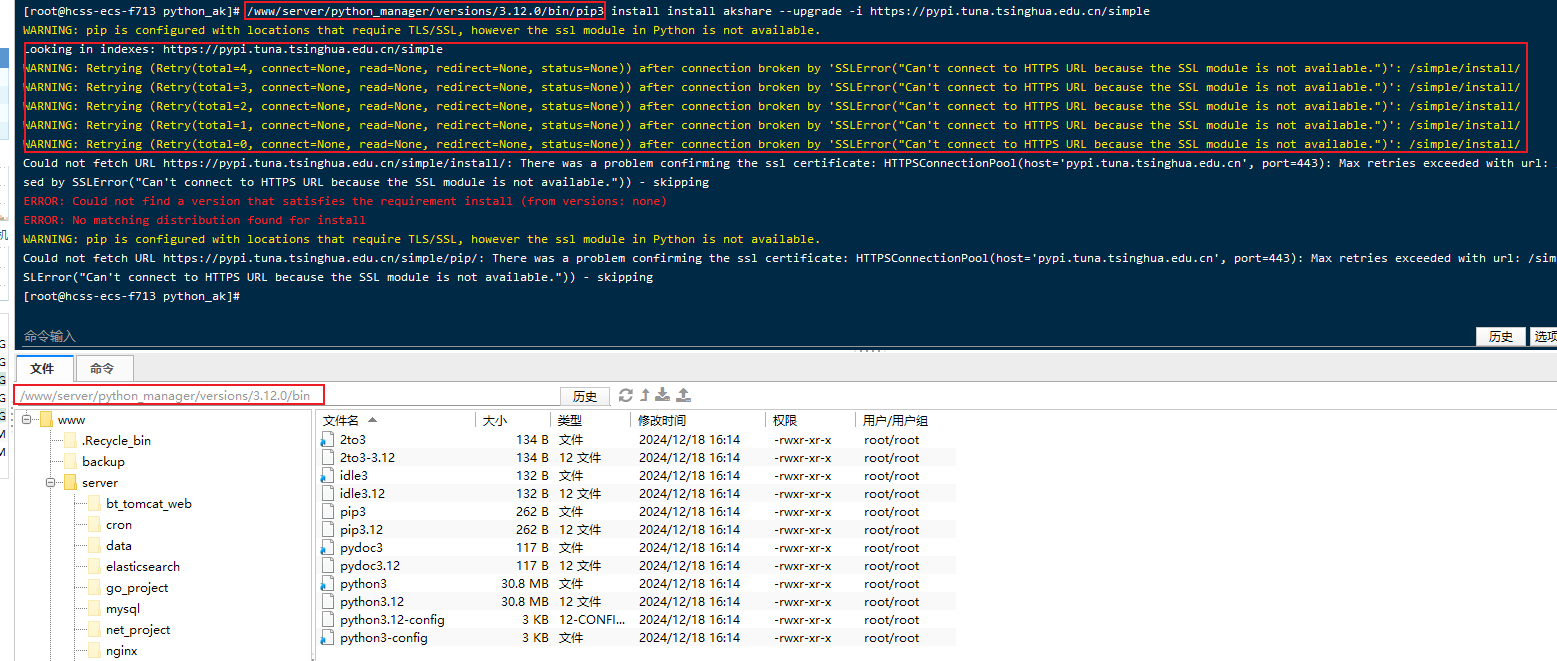Image resolution: width=1557 pixels, height=661 pixels.
Task: Click the terminal prompt on the last line
Action: pyautogui.click(x=132, y=297)
